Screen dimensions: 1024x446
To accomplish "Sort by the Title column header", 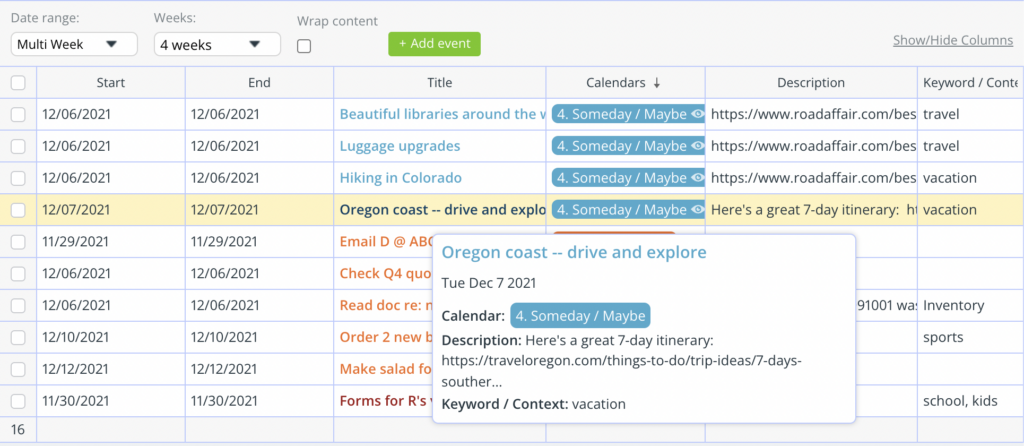I will click(x=440, y=83).
